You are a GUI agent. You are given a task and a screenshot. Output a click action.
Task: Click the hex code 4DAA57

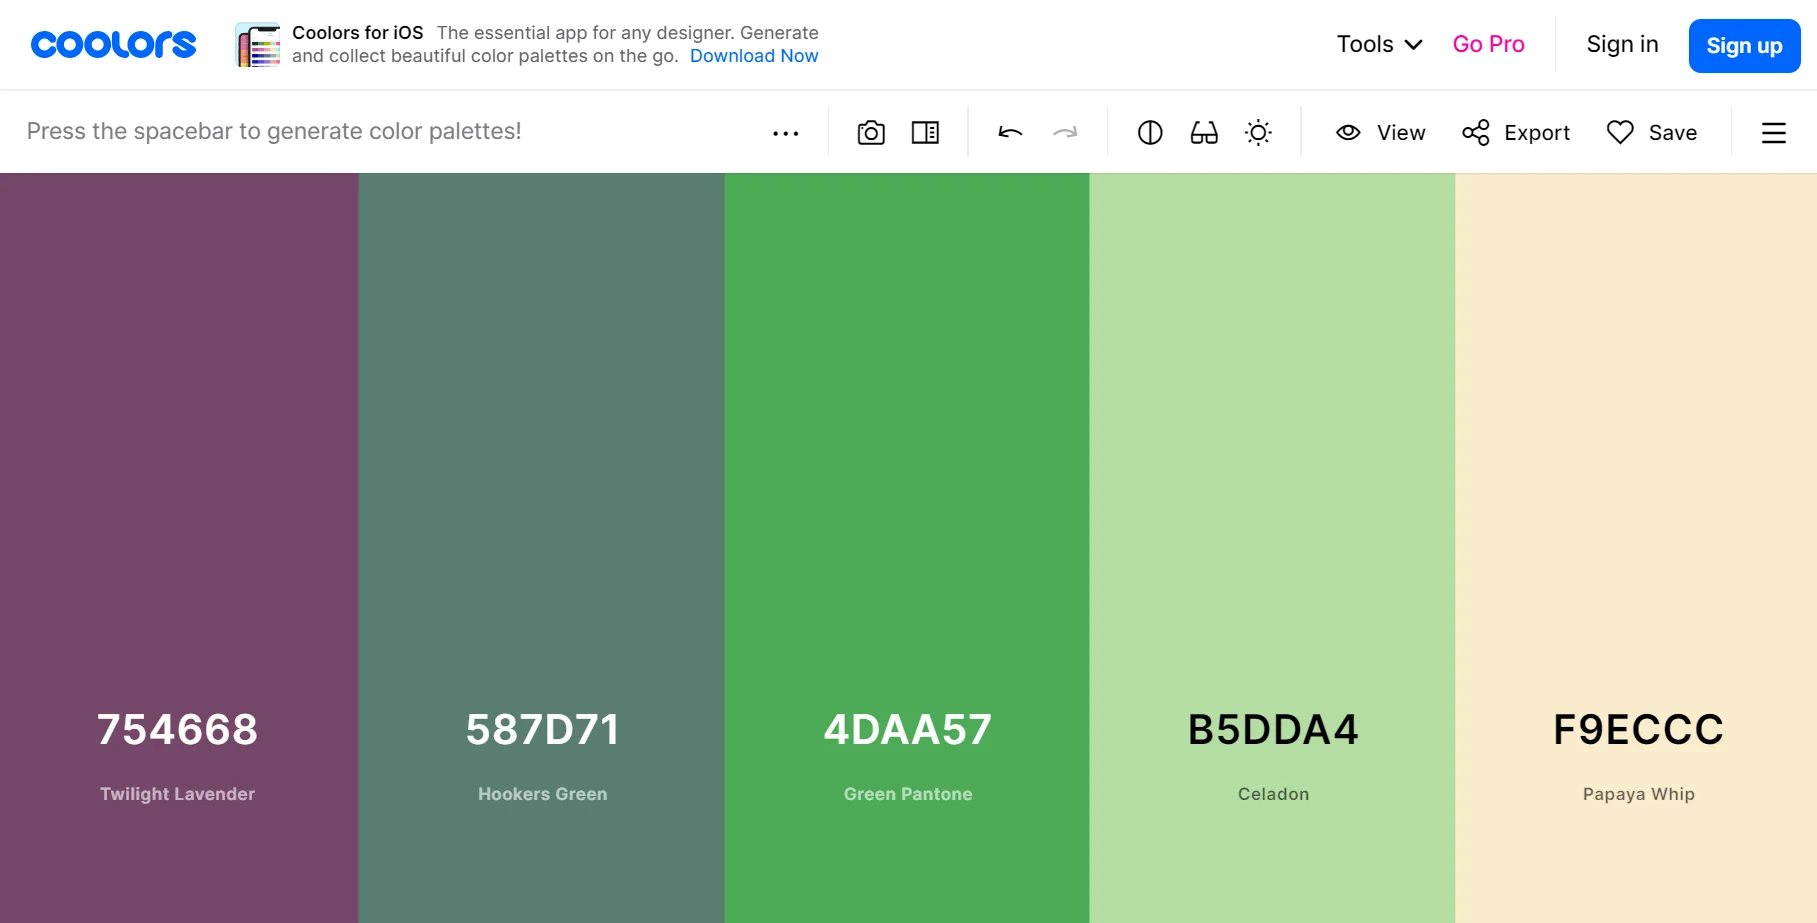908,730
